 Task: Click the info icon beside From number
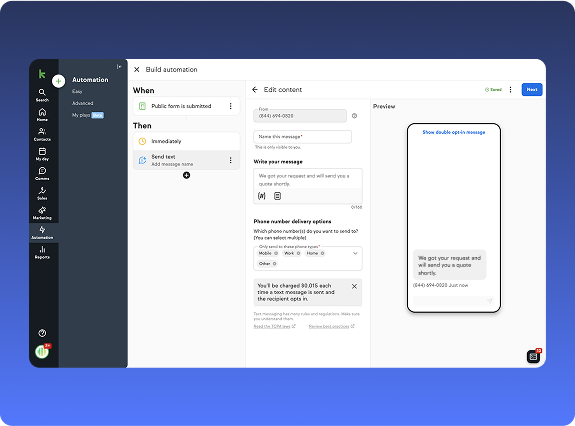[354, 116]
